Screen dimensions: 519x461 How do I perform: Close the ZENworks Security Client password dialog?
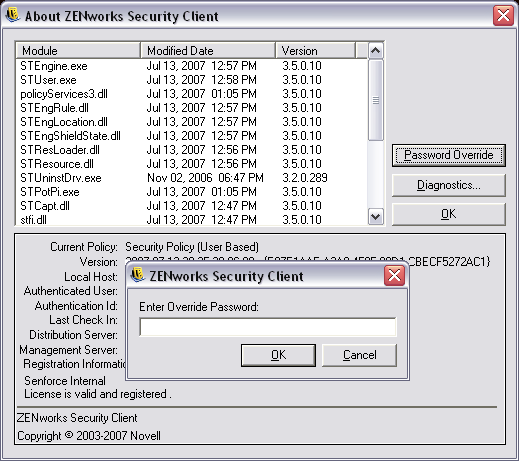point(394,276)
